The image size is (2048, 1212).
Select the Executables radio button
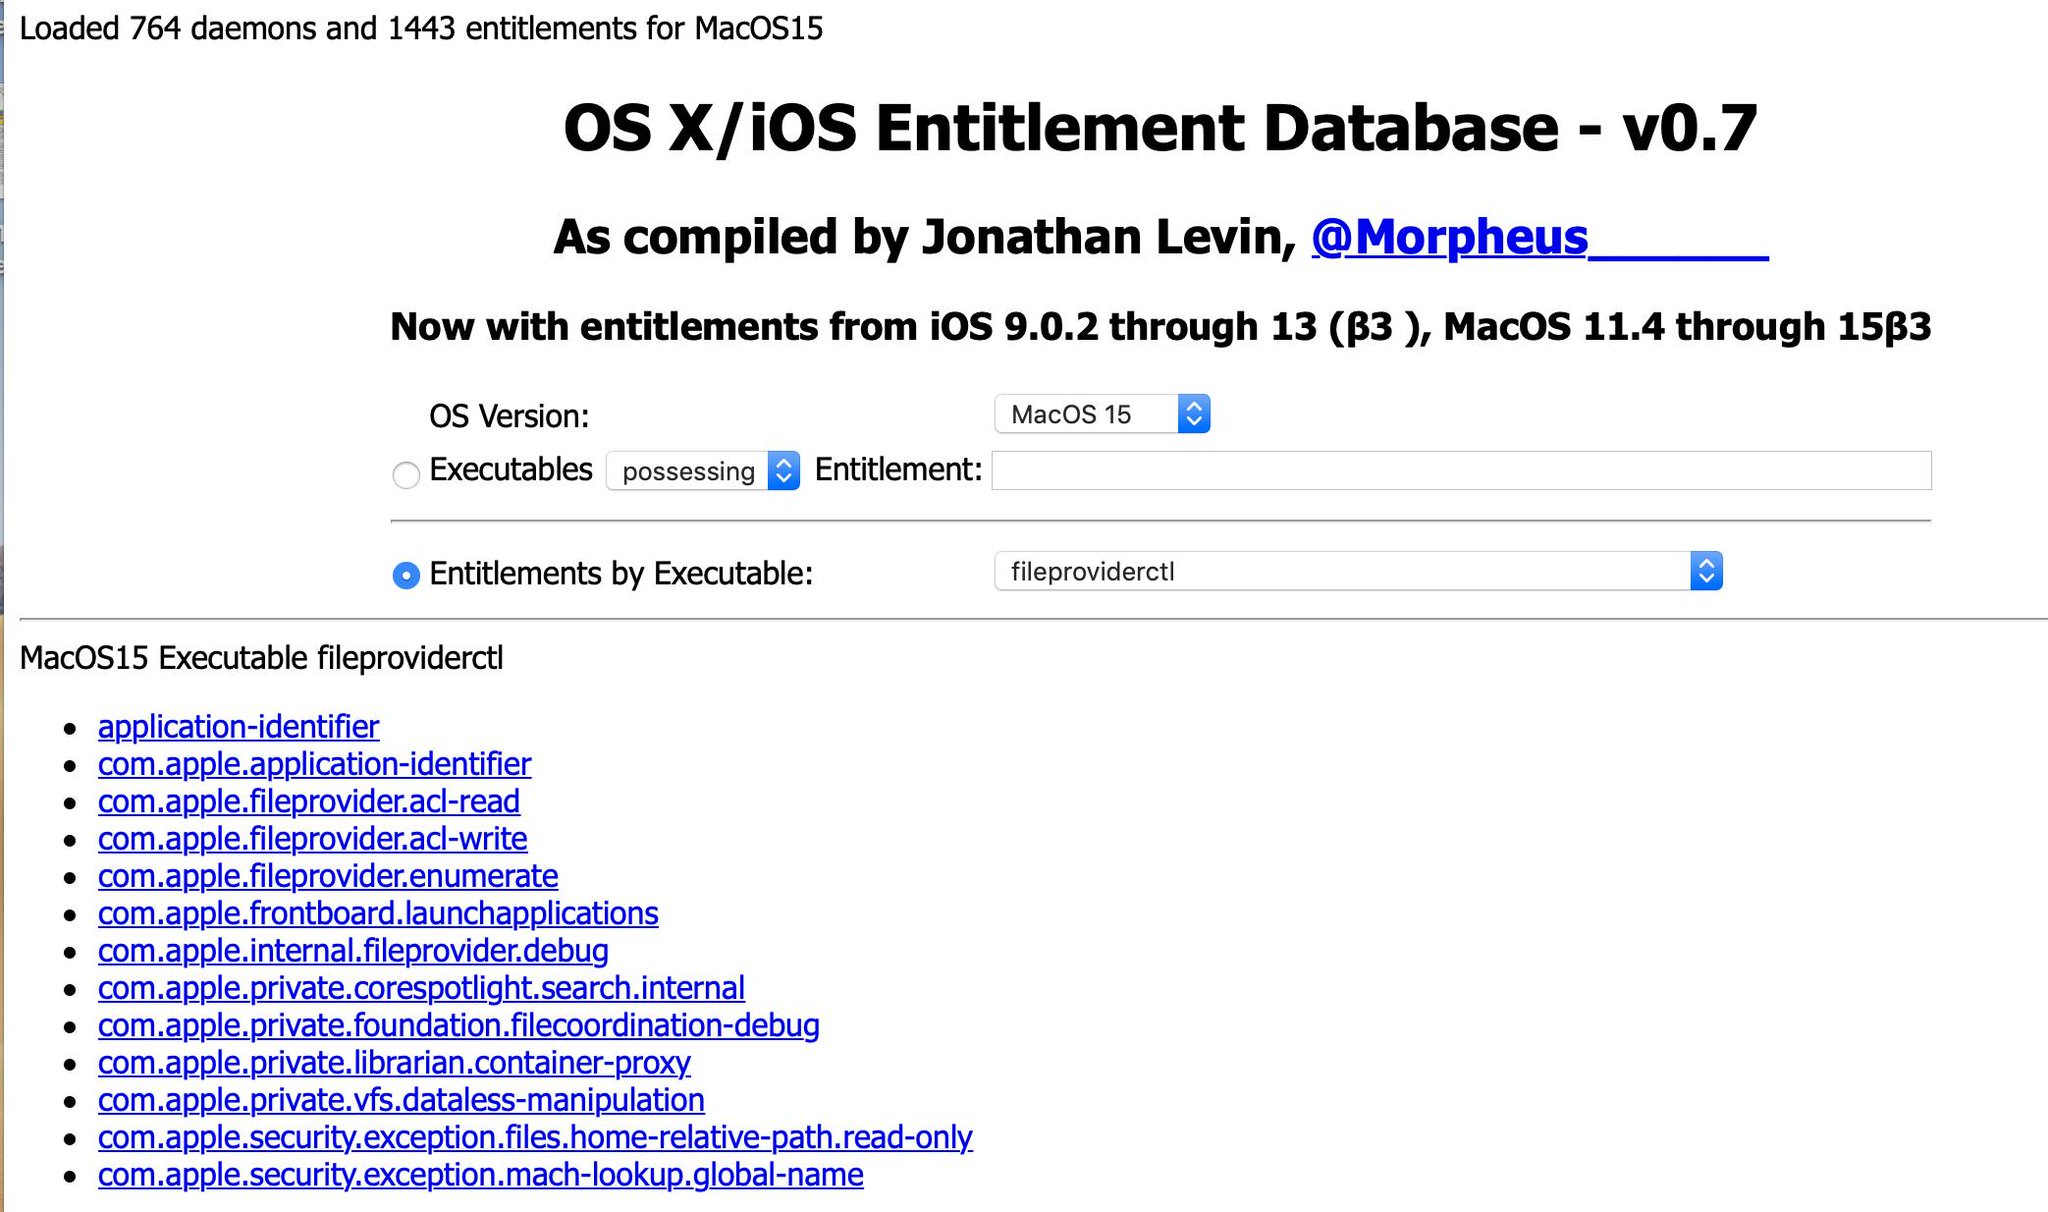pos(406,475)
